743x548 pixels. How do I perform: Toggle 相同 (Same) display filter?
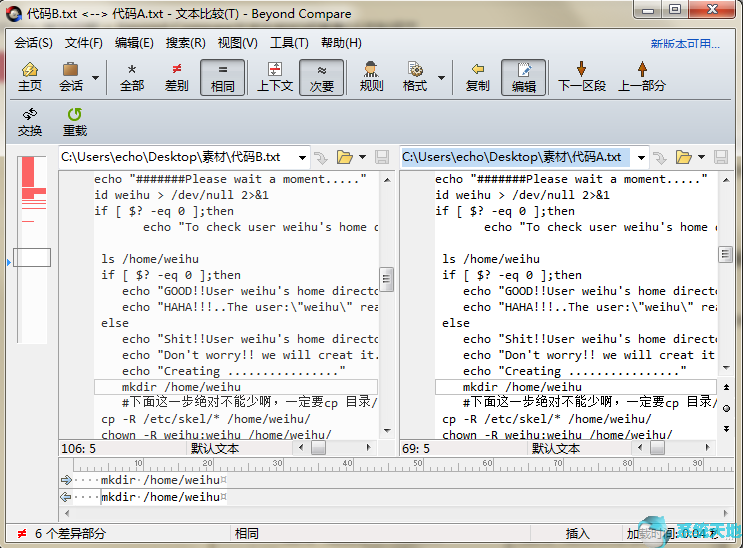(x=222, y=77)
